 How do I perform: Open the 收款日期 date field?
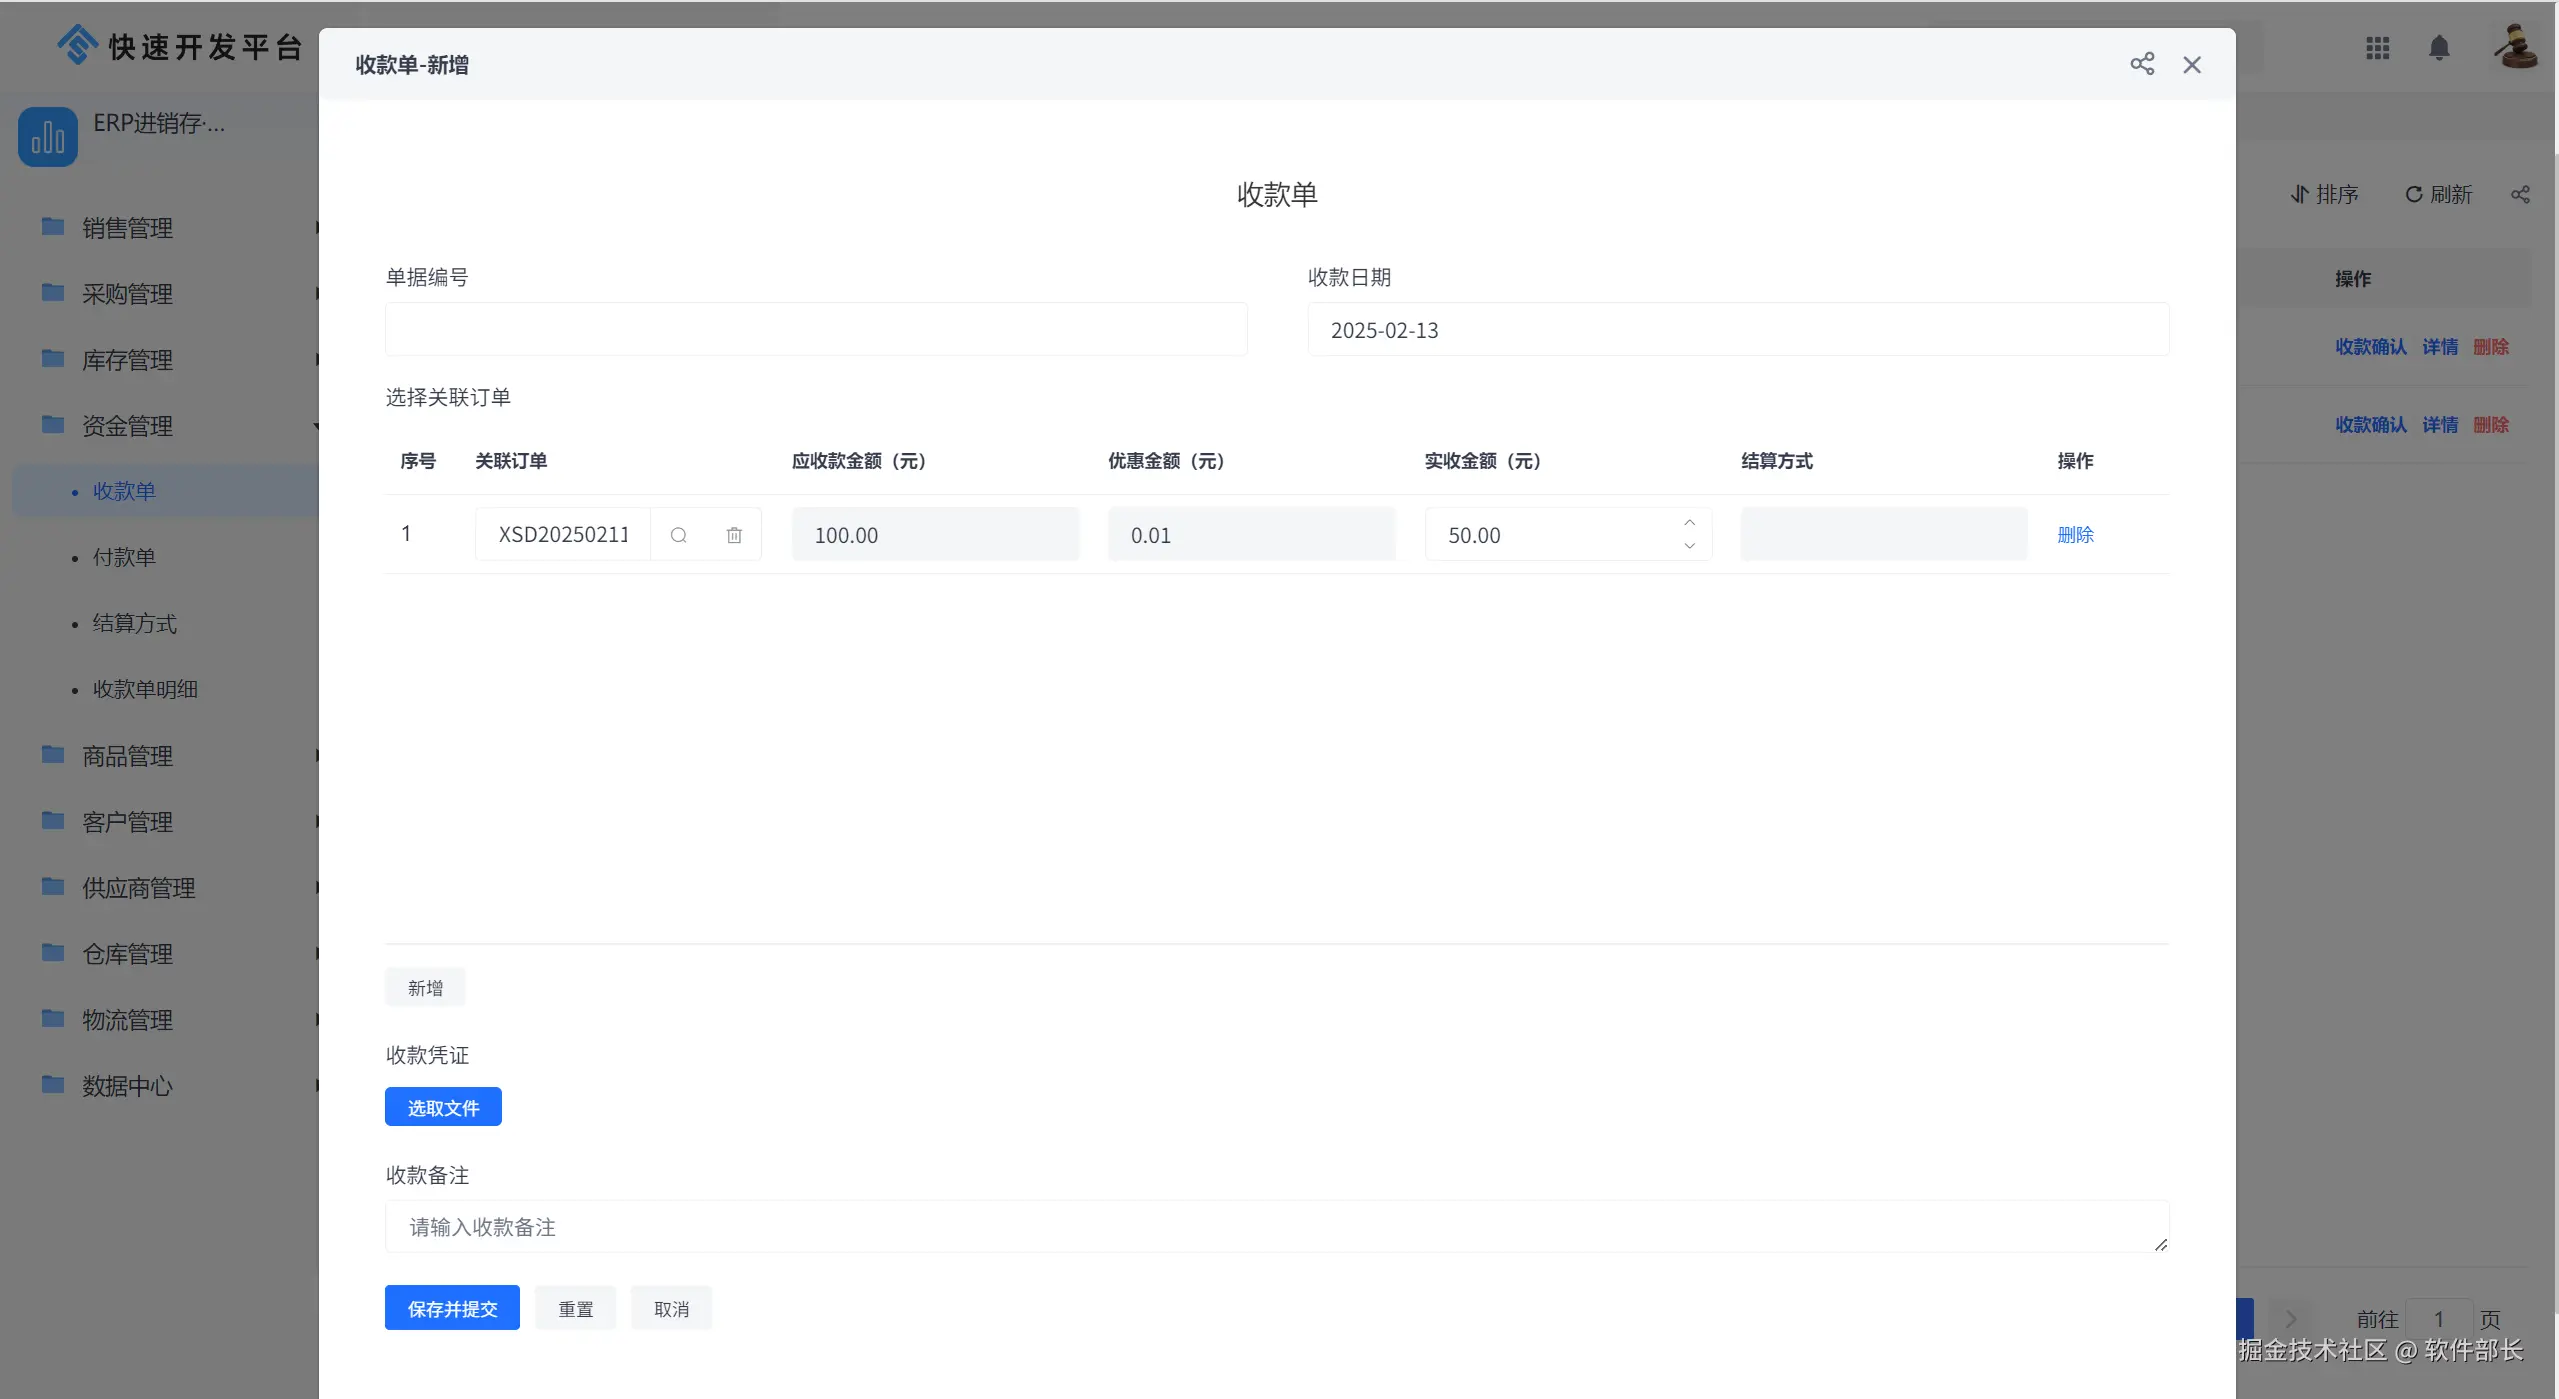pos(1737,330)
